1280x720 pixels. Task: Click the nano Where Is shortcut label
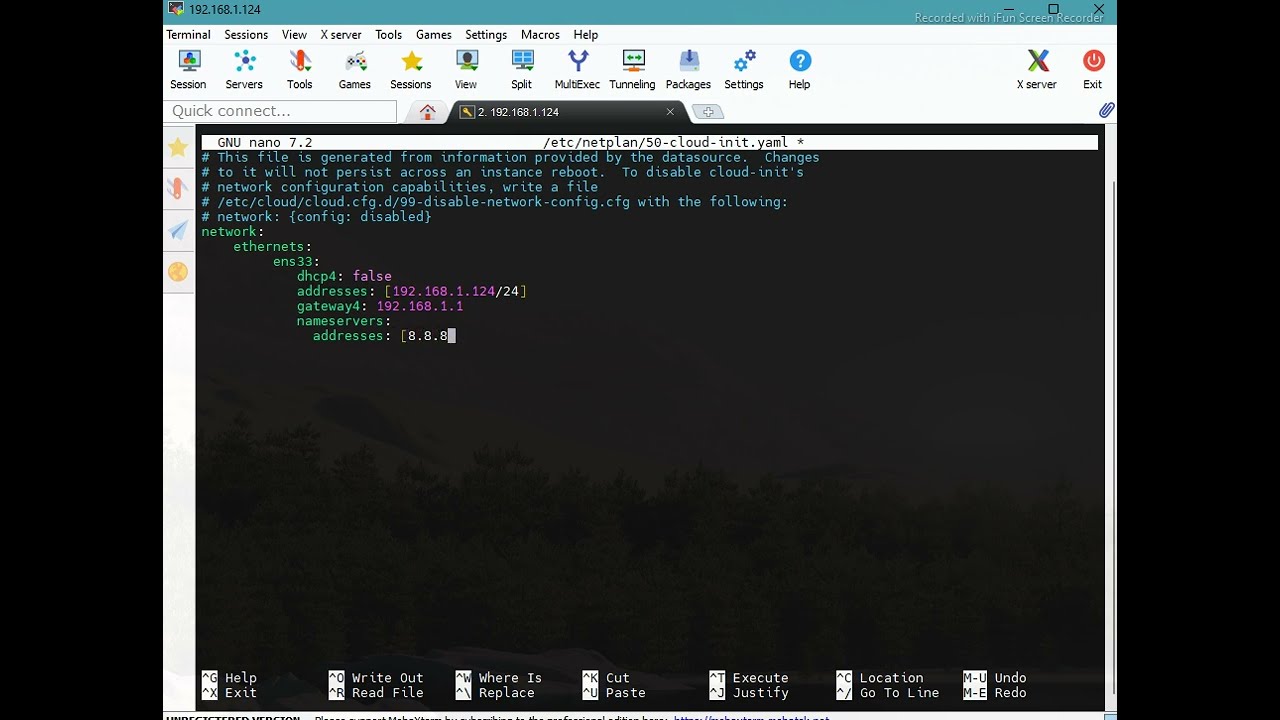pos(510,678)
